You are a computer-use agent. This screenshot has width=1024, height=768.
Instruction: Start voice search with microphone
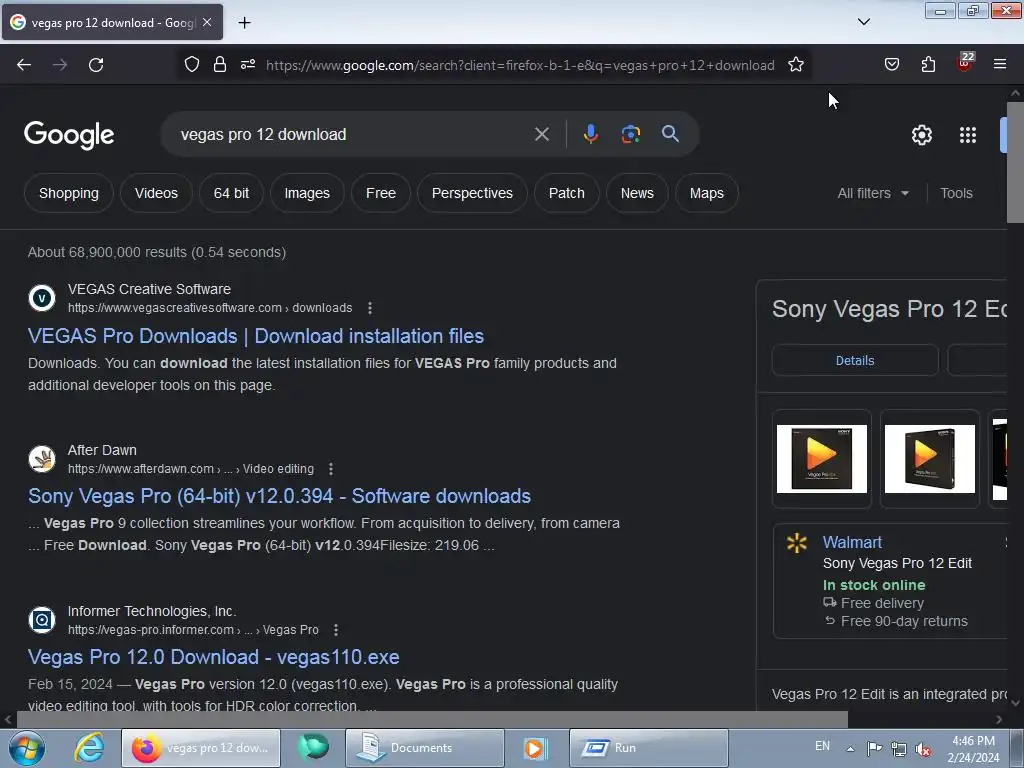[590, 134]
